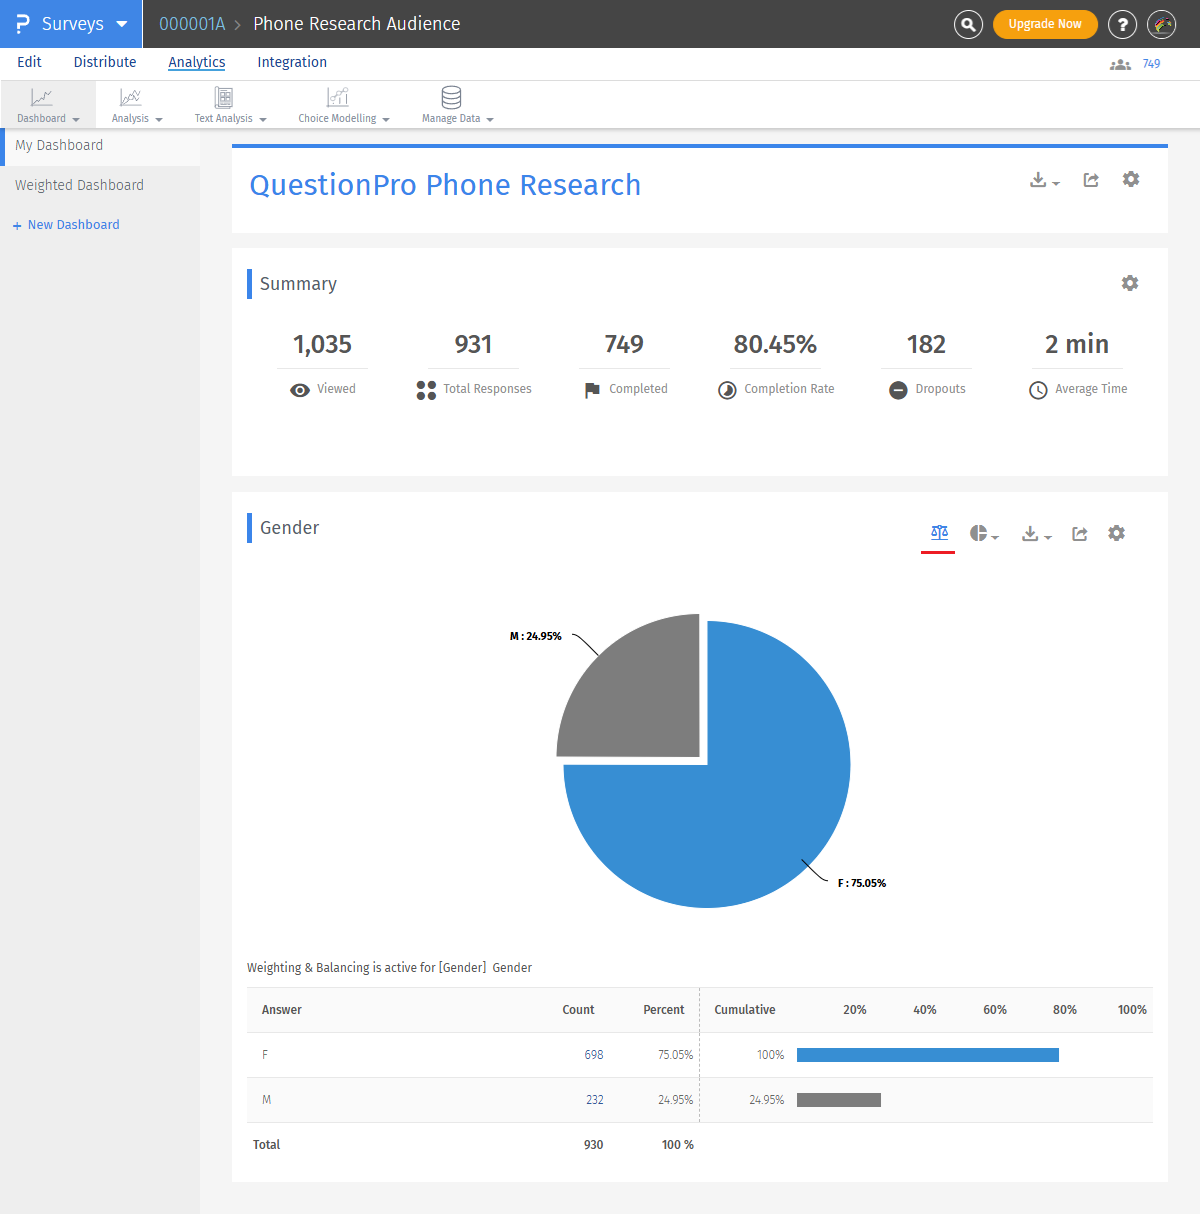Viewport: 1200px width, 1214px height.
Task: Open dashboard settings gear beside title
Action: (1131, 179)
